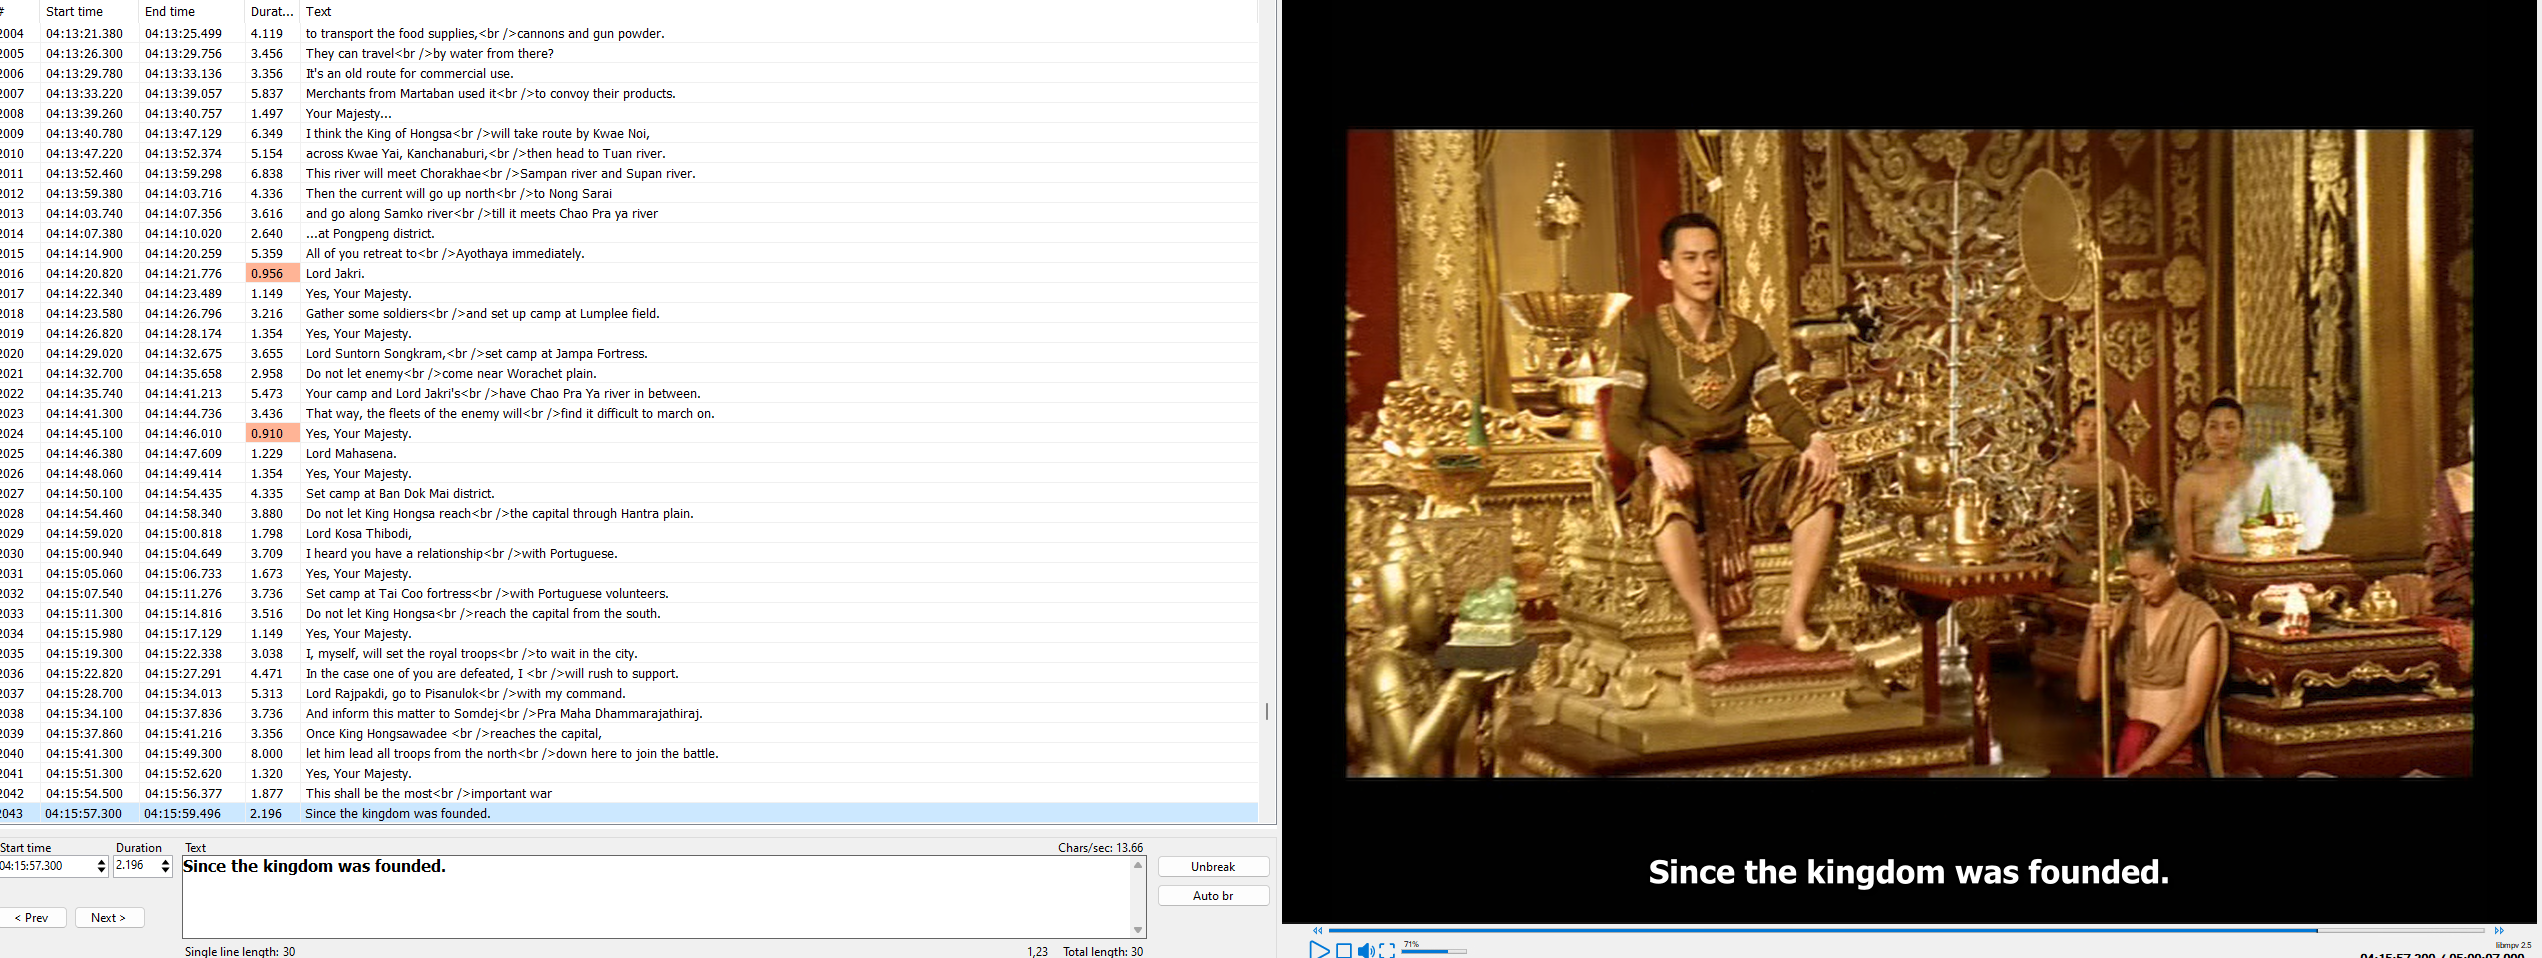
Task: Click the highlighted duration 0.956 cell
Action: [272, 274]
